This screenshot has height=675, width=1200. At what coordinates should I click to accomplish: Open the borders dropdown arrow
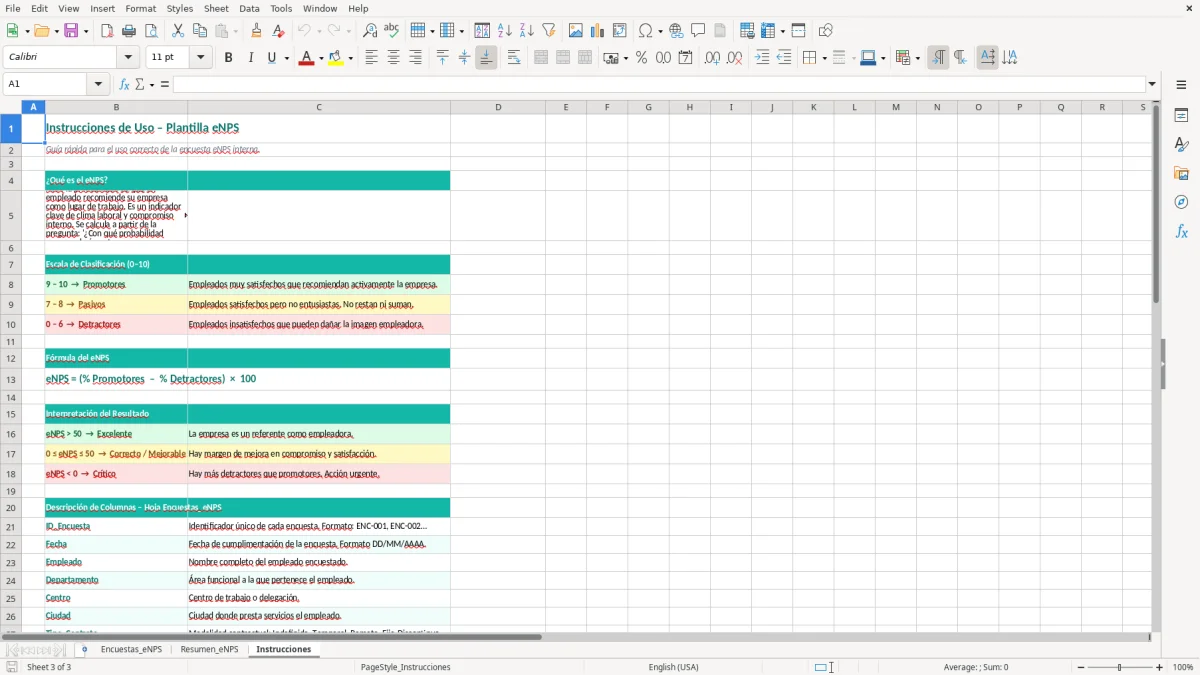click(824, 58)
